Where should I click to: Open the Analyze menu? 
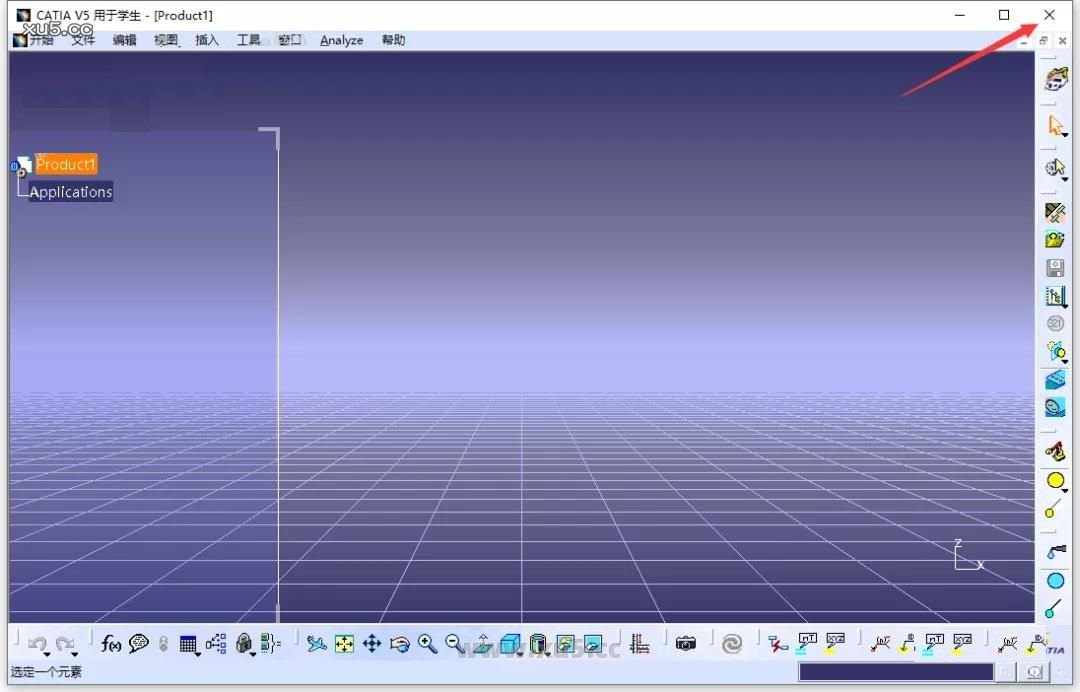[x=341, y=40]
